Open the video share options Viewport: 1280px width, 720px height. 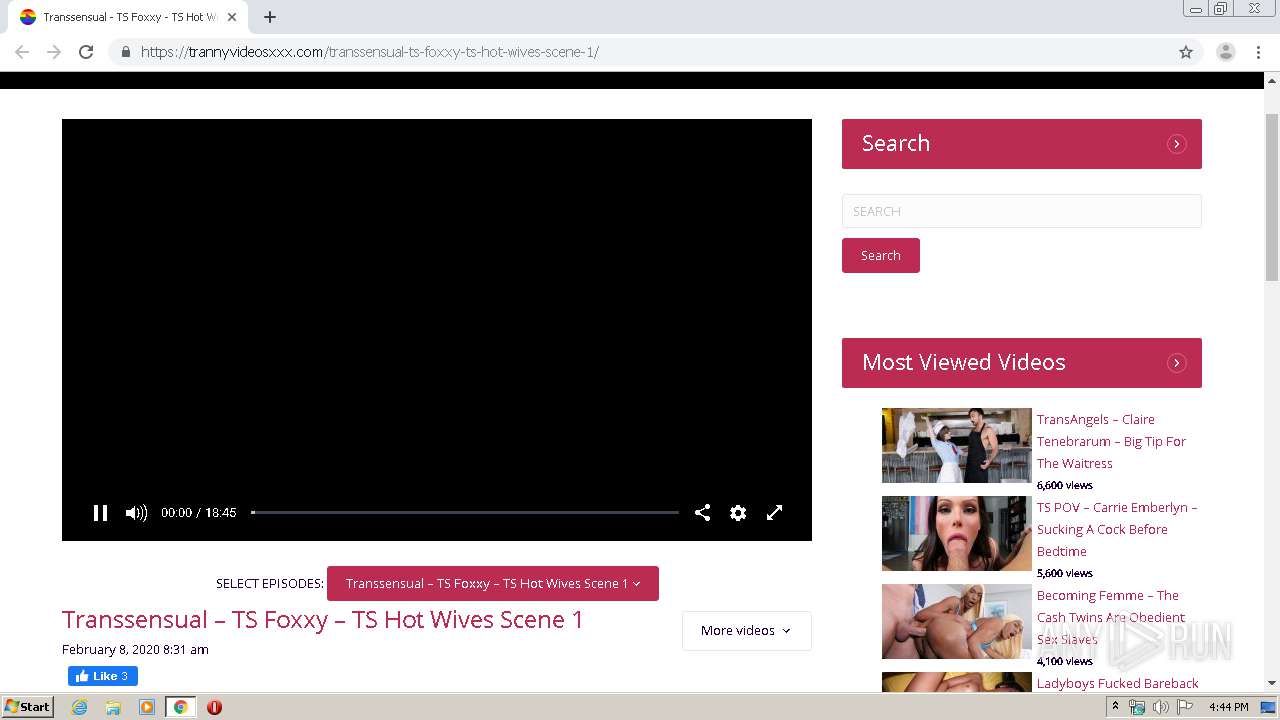703,513
